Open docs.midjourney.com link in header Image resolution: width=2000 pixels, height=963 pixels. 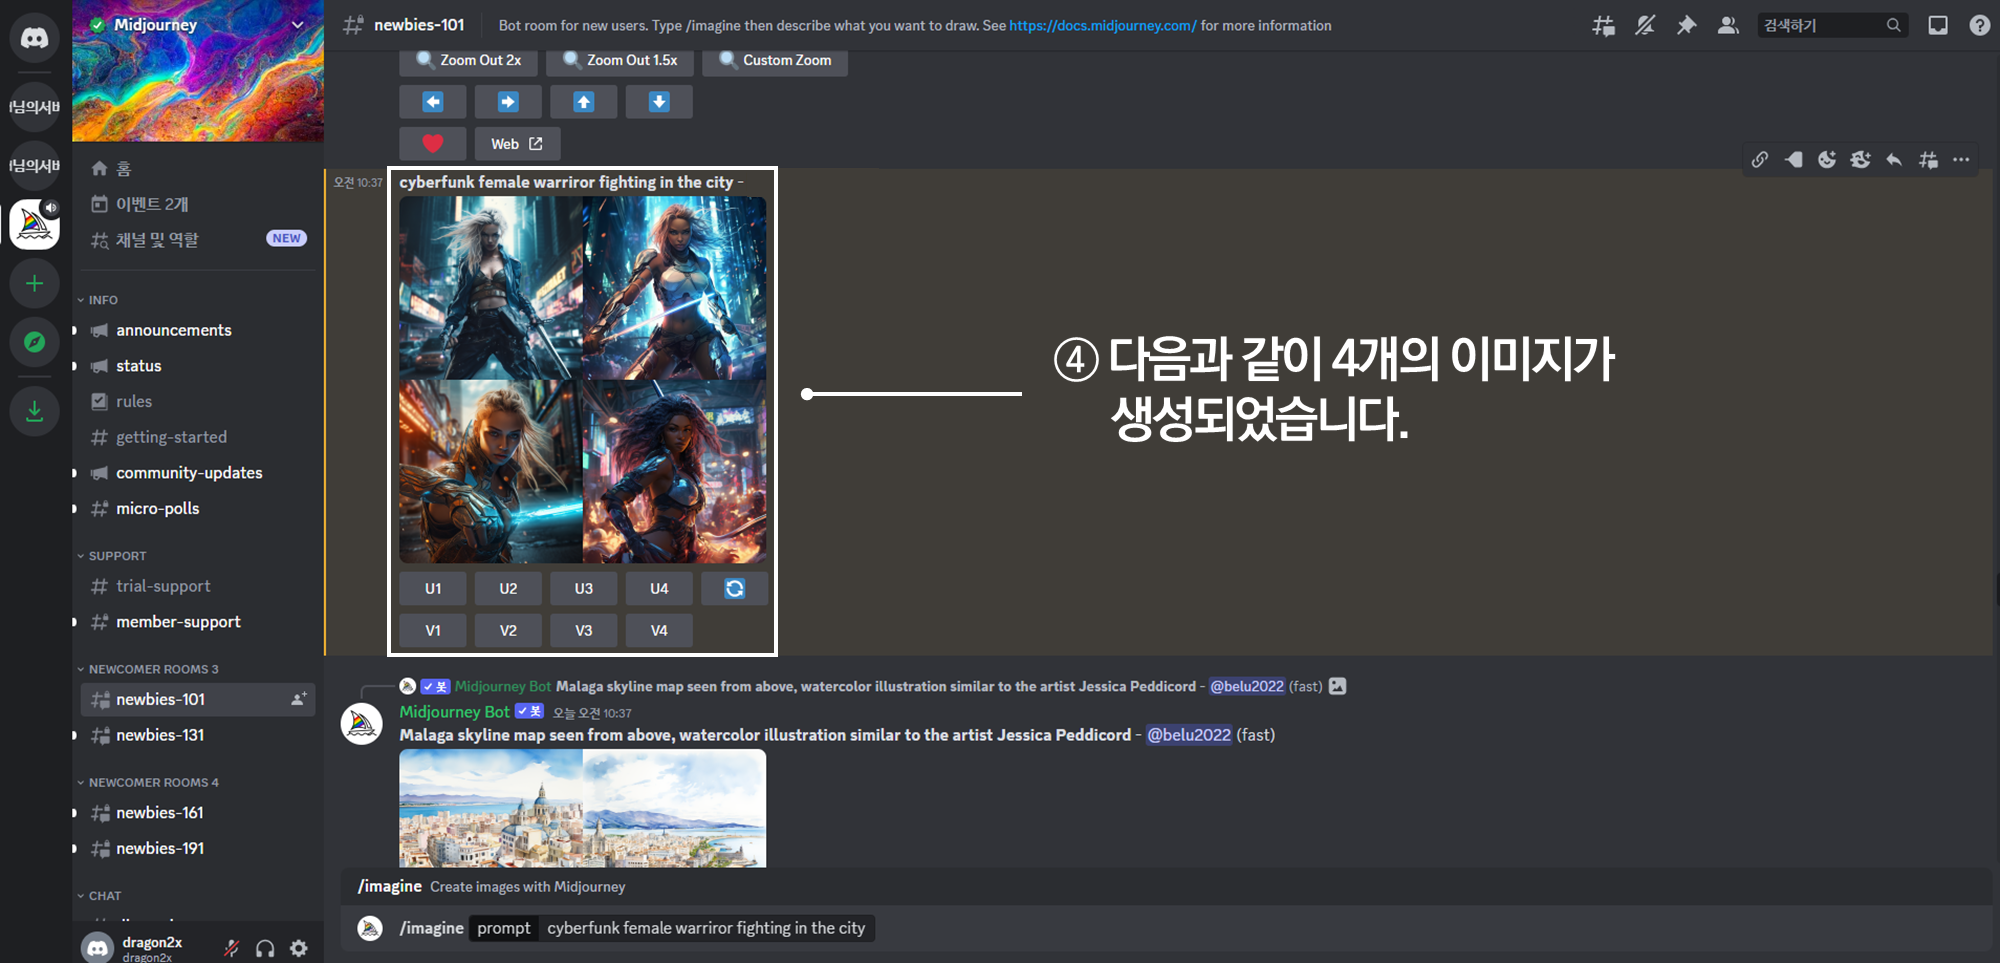1102,26
